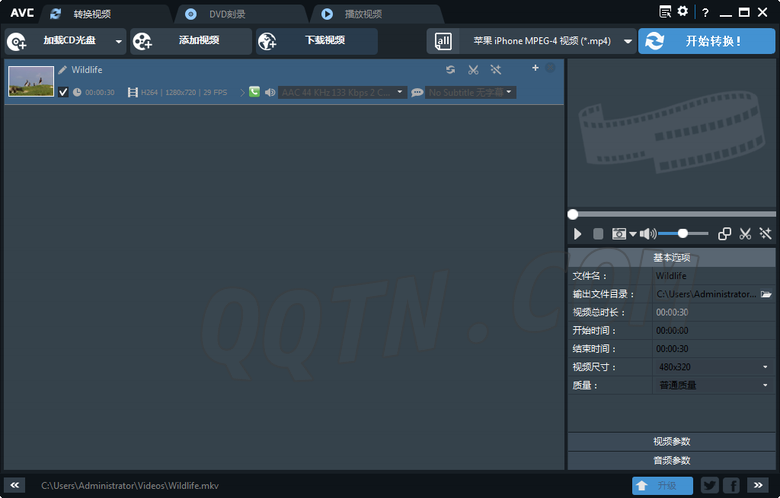
Task: Open the 苹果 iPhone MPEG-4 output profile dropdown
Action: coord(628,41)
